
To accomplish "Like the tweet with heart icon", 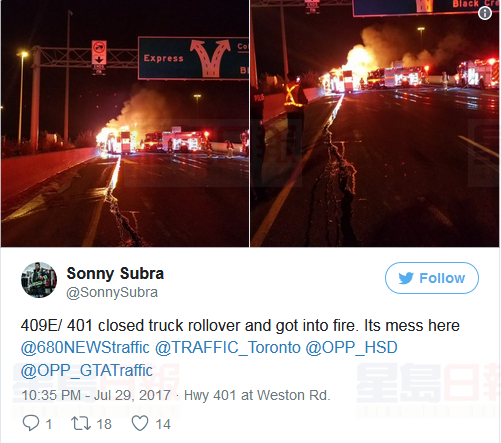I will [140, 424].
